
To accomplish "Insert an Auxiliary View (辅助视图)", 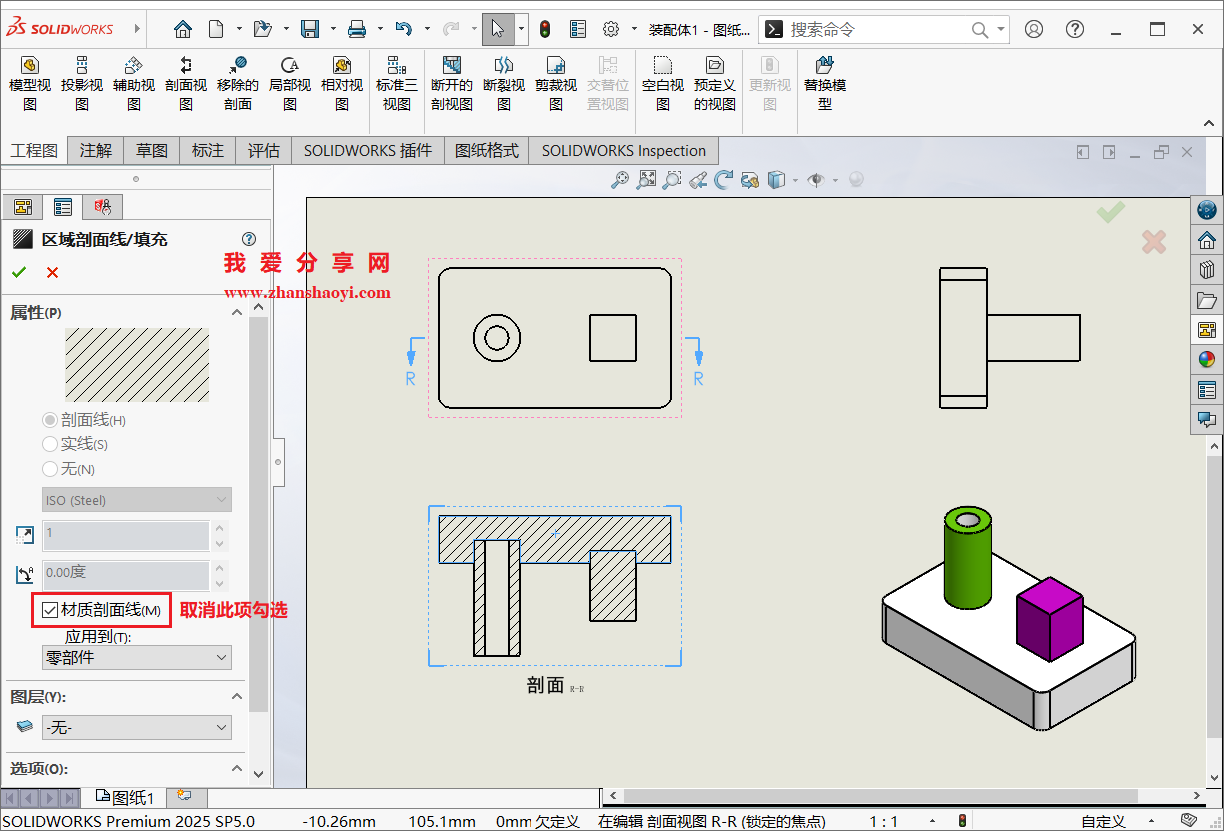I will (x=134, y=83).
